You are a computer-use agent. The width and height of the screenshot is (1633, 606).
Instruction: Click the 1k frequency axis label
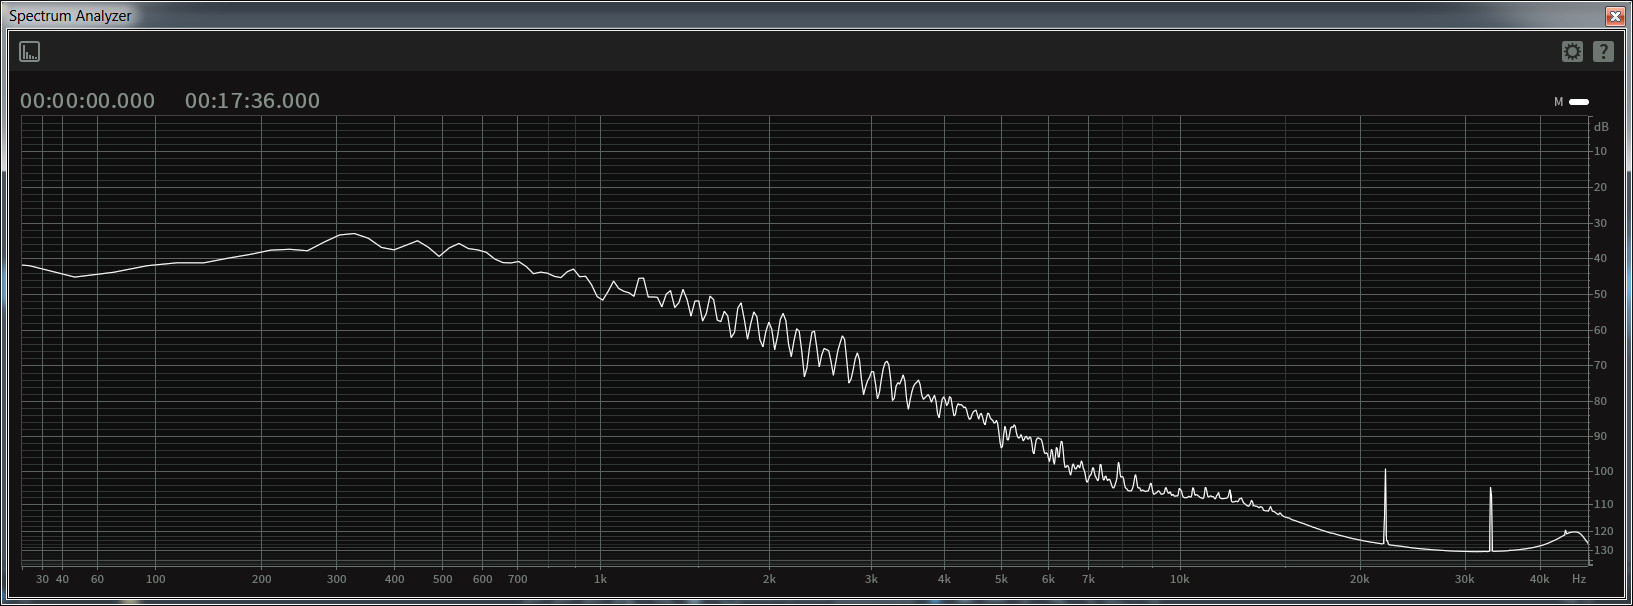pyautogui.click(x=600, y=579)
